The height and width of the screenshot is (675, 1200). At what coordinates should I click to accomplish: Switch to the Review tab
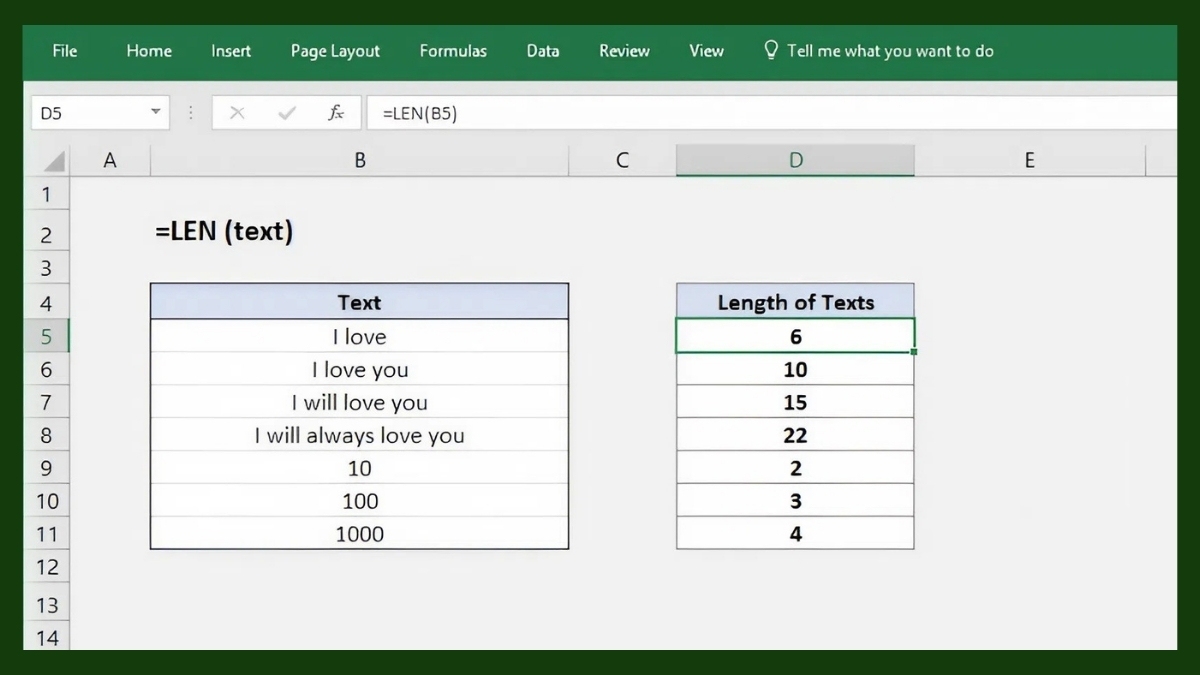pos(623,50)
